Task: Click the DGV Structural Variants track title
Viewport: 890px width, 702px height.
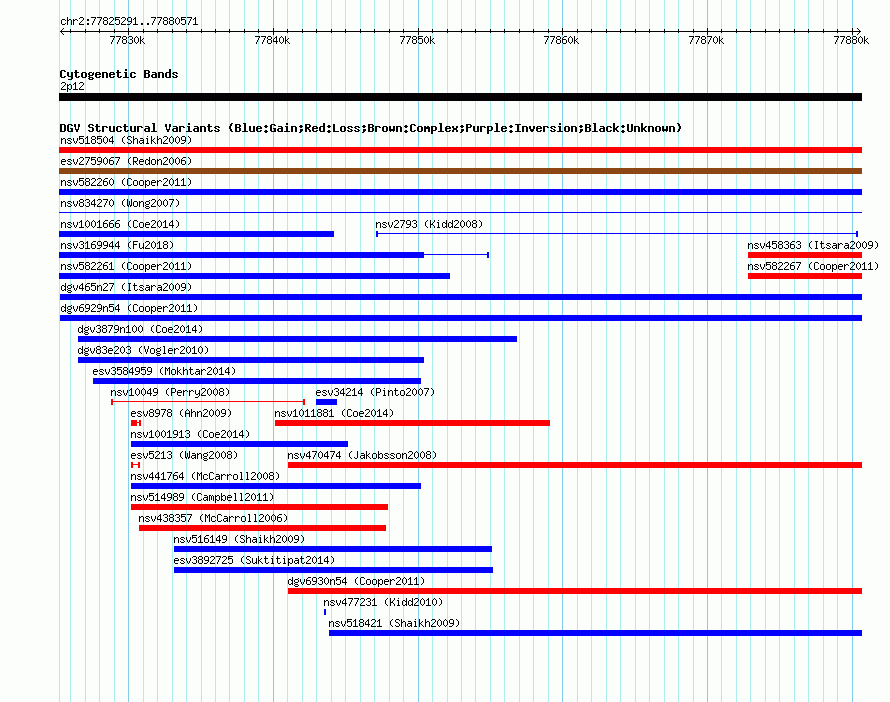Action: [x=371, y=128]
